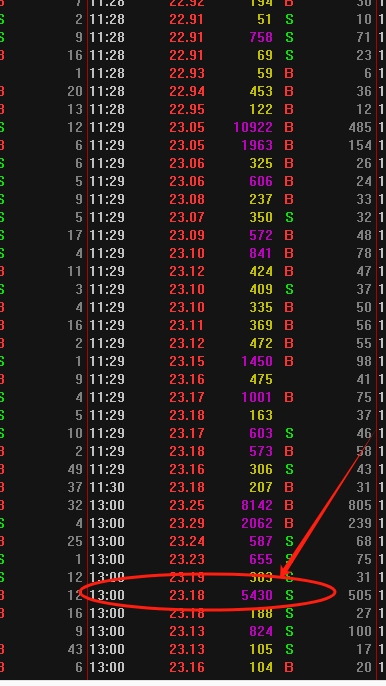Viewport: 386px width, 686px height.
Task: Click the price 23.29
Action: click(187, 523)
